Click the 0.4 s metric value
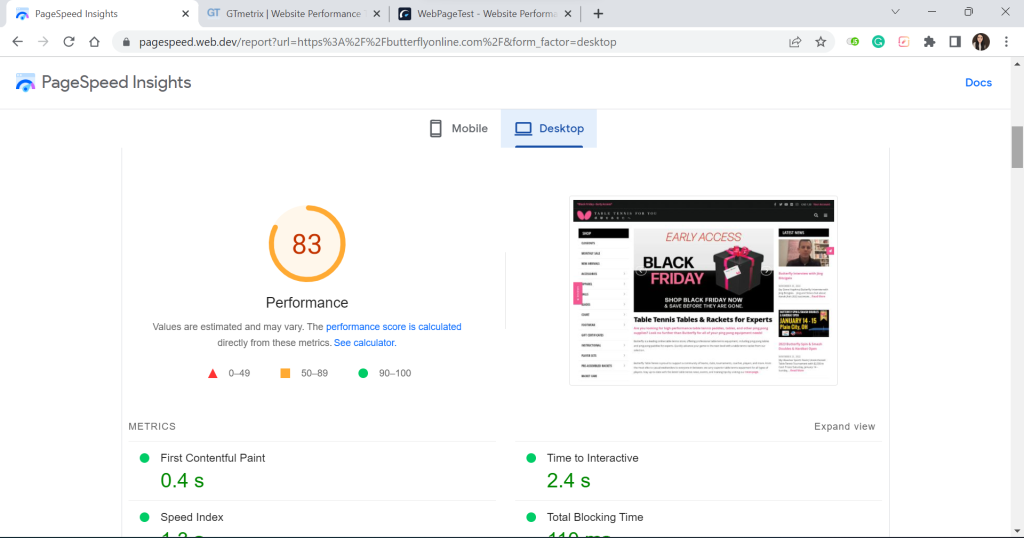Image resolution: width=1024 pixels, height=538 pixels. pyautogui.click(x=182, y=481)
